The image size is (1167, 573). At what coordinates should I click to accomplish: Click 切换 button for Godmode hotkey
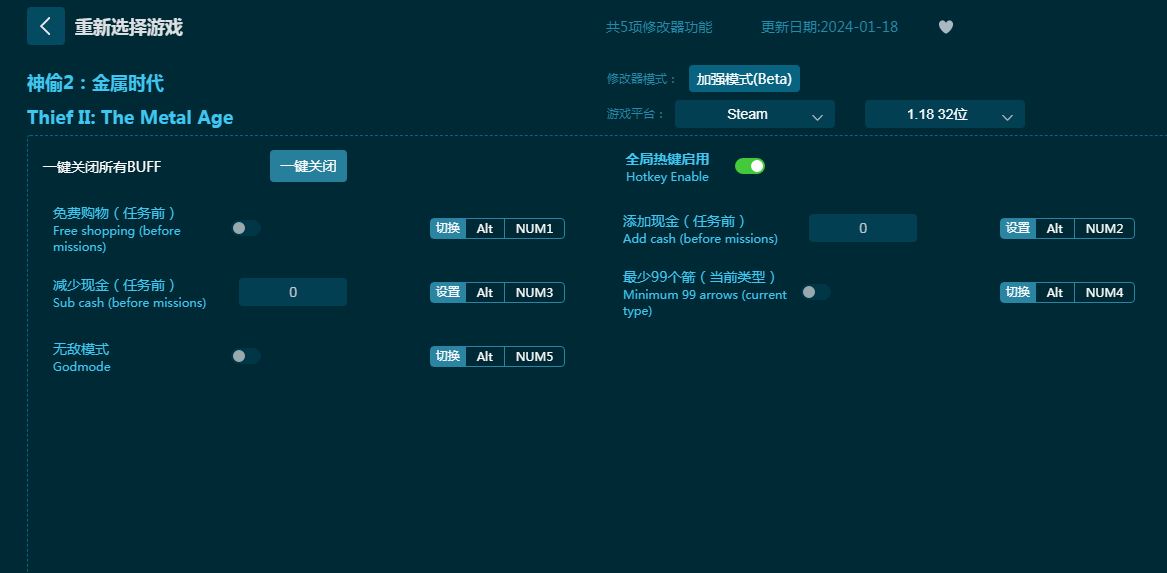pyautogui.click(x=448, y=356)
